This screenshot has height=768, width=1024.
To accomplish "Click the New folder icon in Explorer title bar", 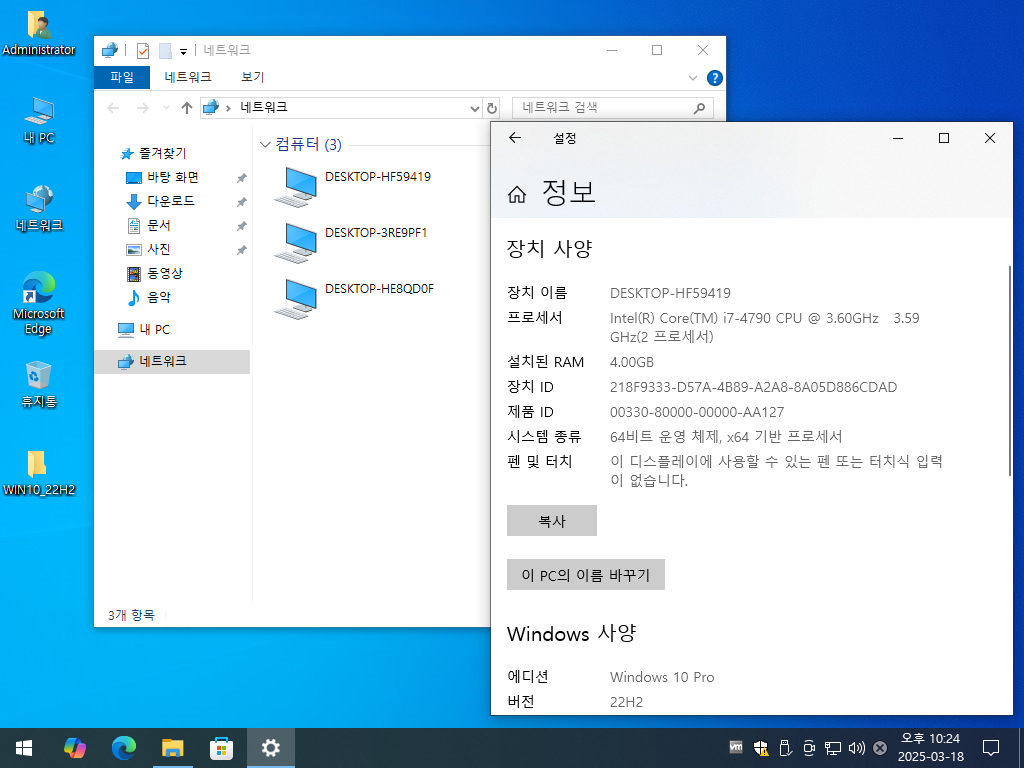I will point(165,50).
